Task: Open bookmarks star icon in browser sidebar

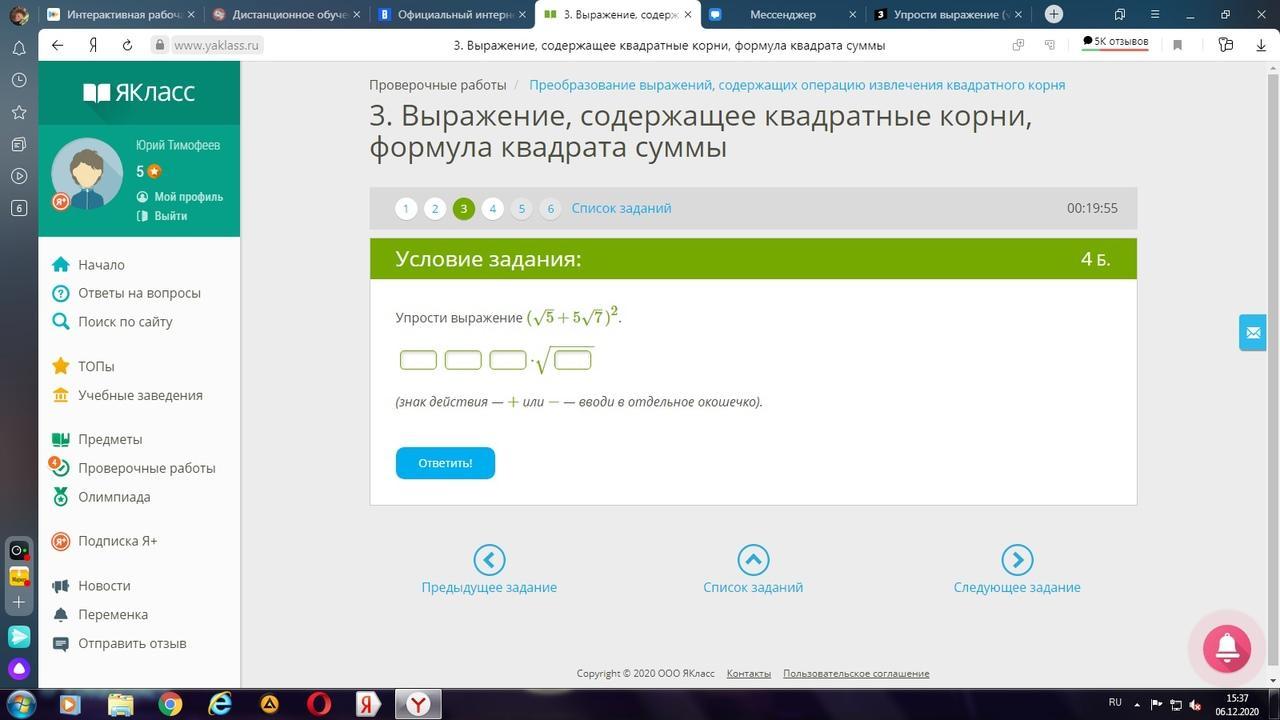Action: pyautogui.click(x=19, y=112)
